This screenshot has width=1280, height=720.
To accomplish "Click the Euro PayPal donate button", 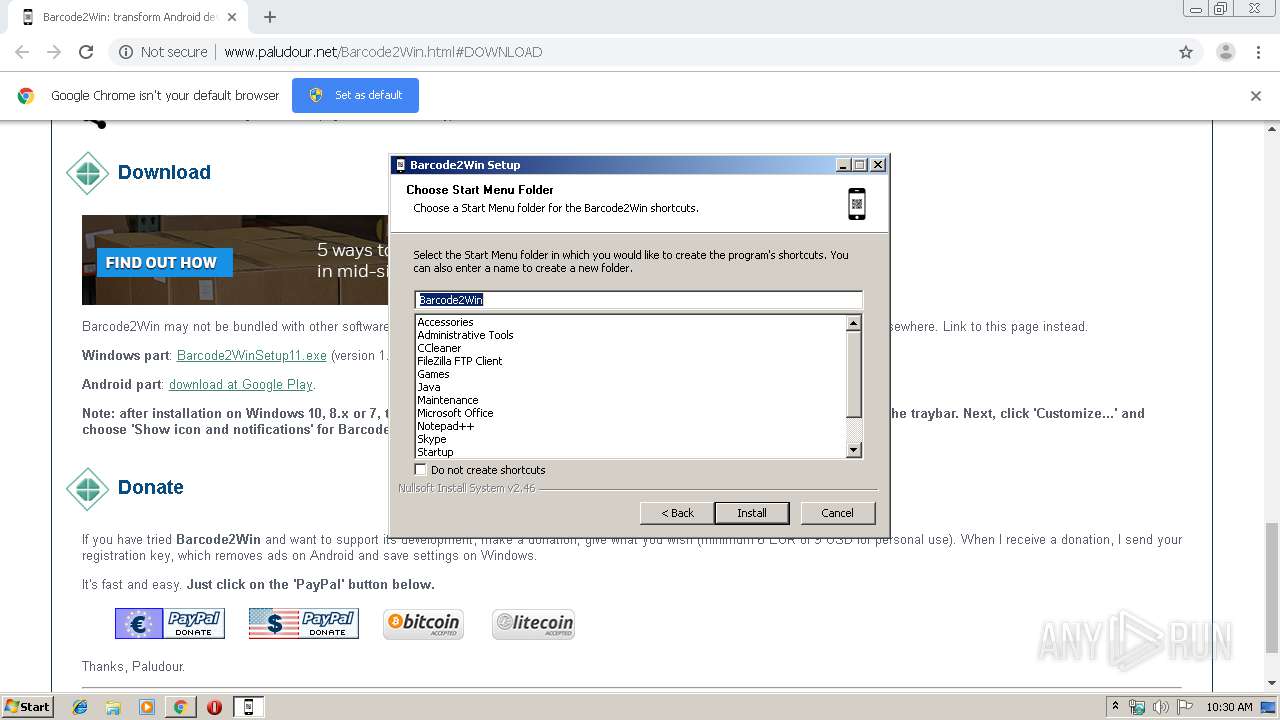I will [170, 624].
